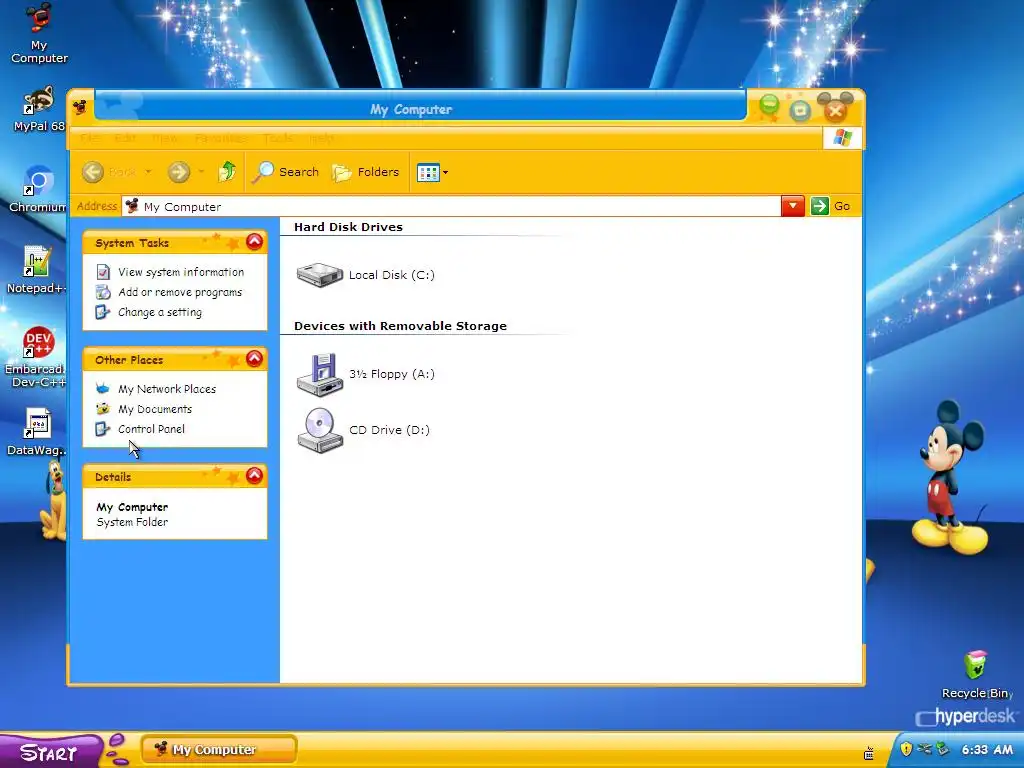Open the View menu

tap(165, 138)
